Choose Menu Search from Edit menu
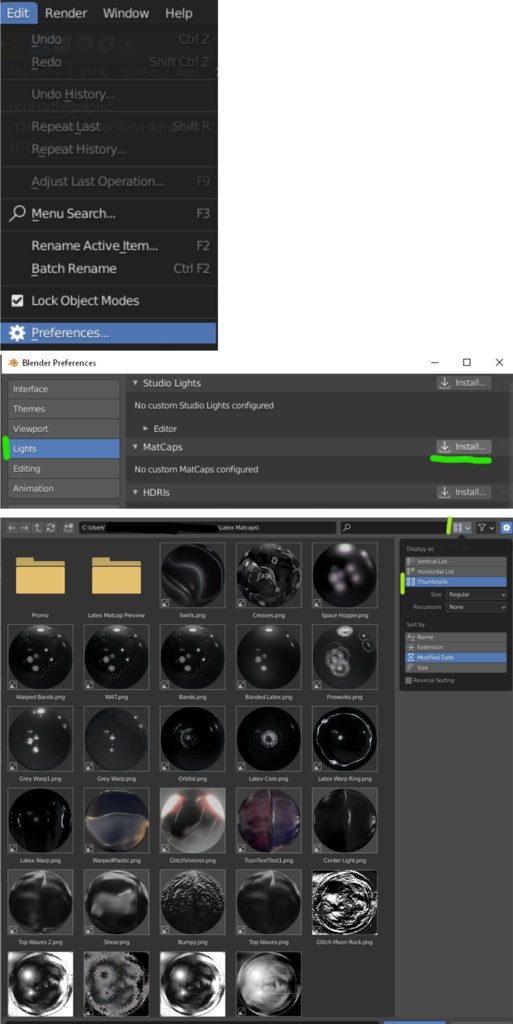513x1024 pixels. 108,214
